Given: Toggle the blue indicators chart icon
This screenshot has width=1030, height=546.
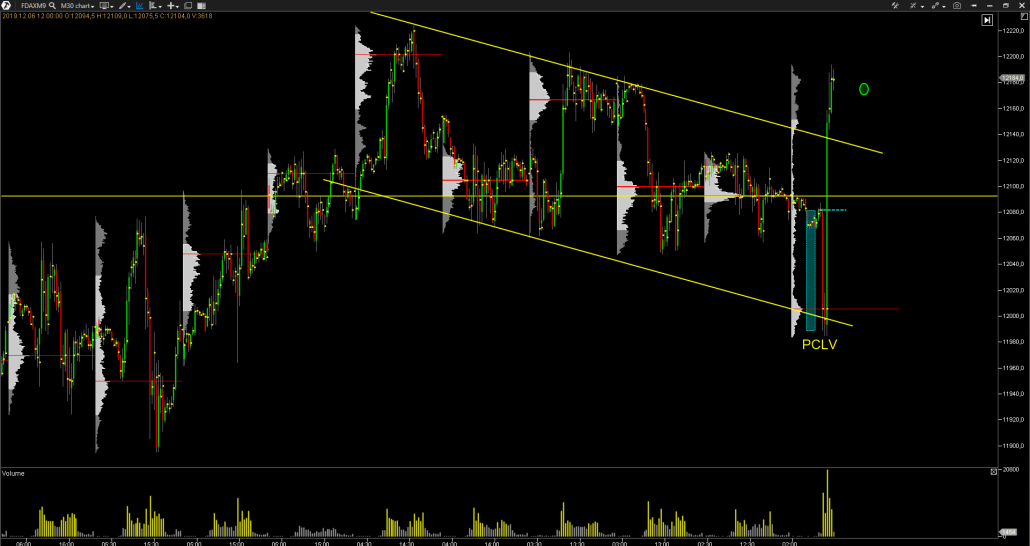Looking at the screenshot, I should pyautogui.click(x=139, y=6).
